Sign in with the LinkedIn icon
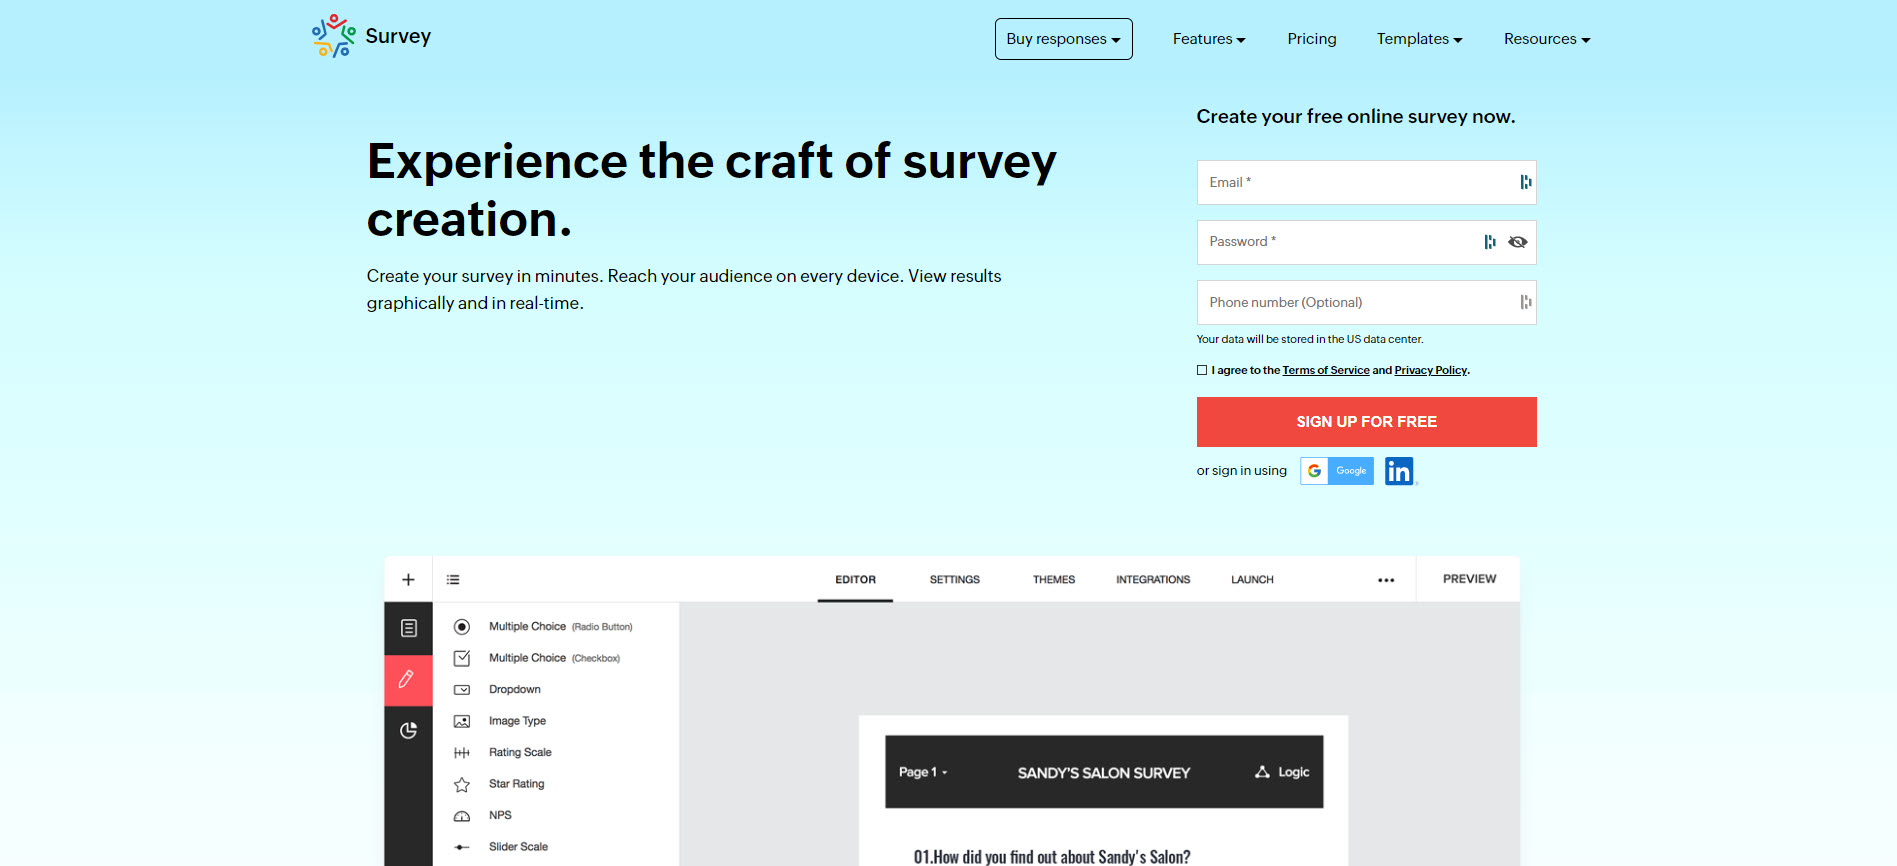The width and height of the screenshot is (1897, 866). point(1399,471)
